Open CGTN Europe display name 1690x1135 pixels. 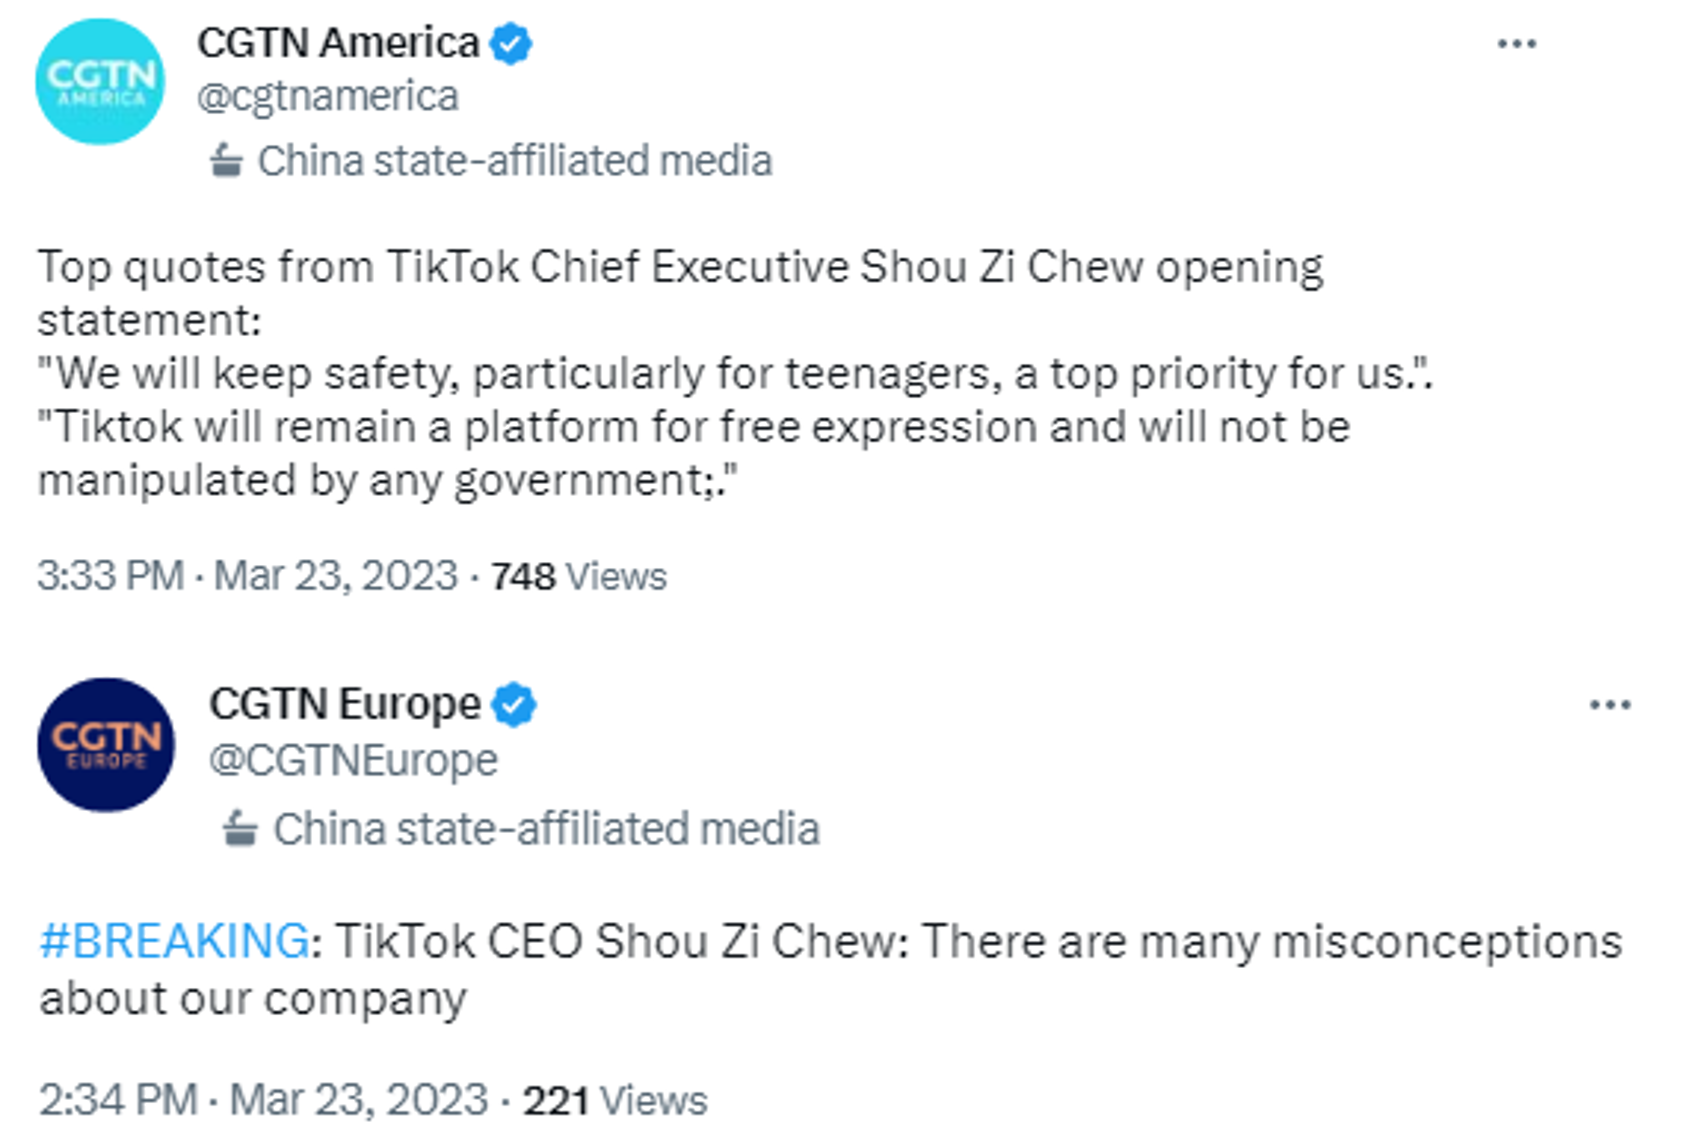(345, 704)
